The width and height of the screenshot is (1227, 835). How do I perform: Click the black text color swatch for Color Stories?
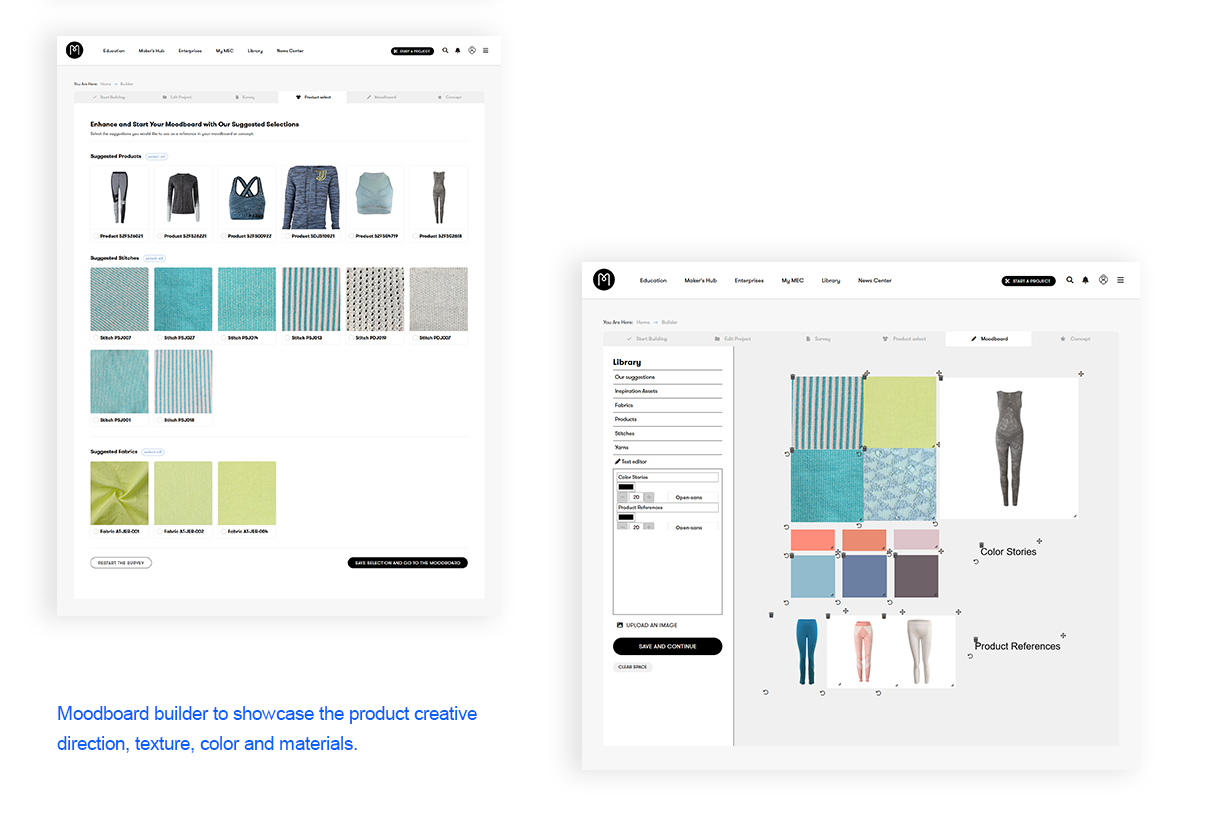pos(626,487)
